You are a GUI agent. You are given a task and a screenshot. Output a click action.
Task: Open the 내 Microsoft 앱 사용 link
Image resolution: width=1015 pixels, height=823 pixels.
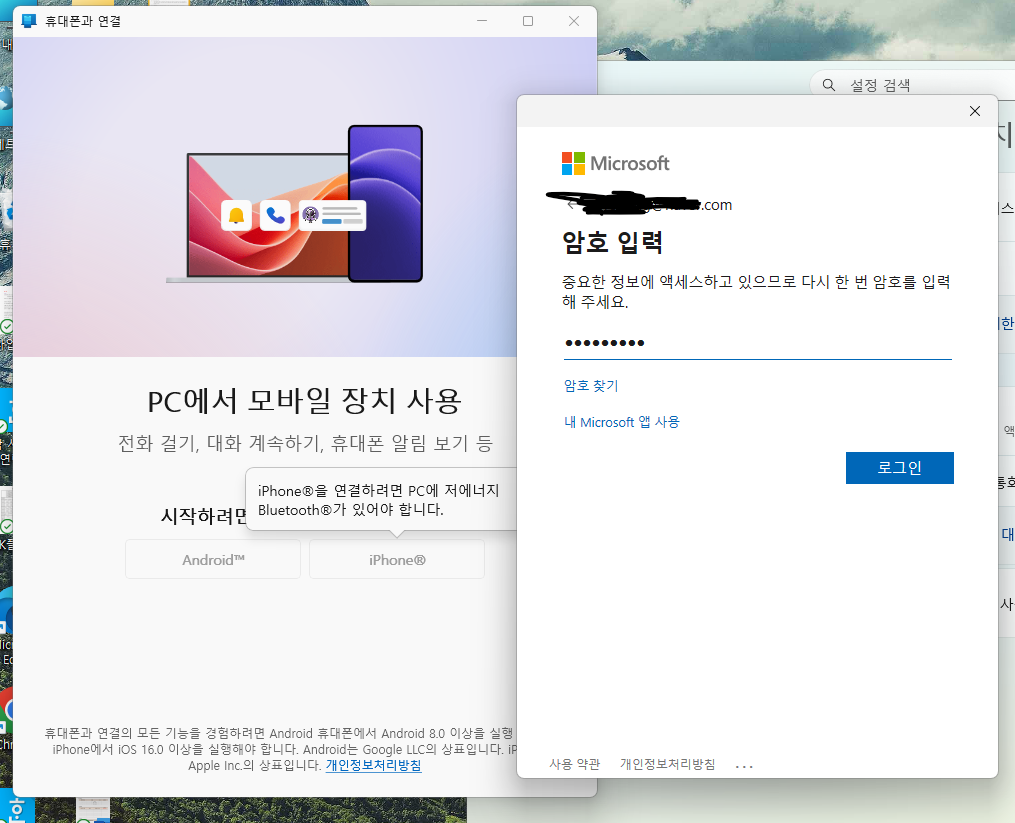(x=621, y=422)
